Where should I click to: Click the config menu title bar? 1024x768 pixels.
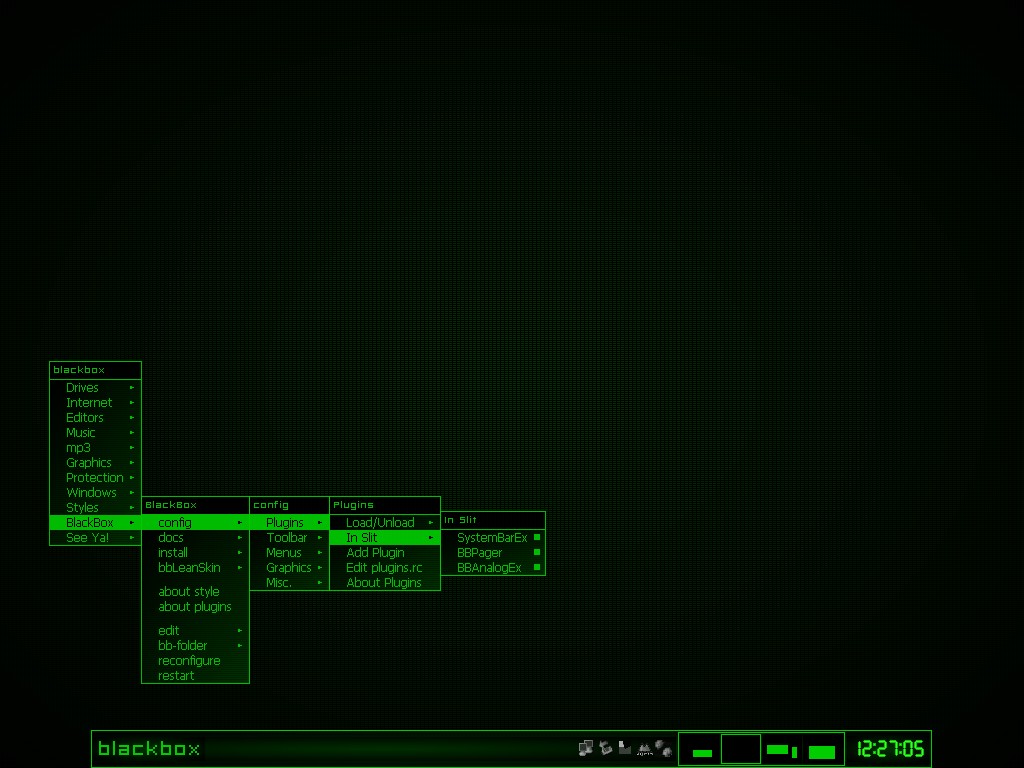289,505
